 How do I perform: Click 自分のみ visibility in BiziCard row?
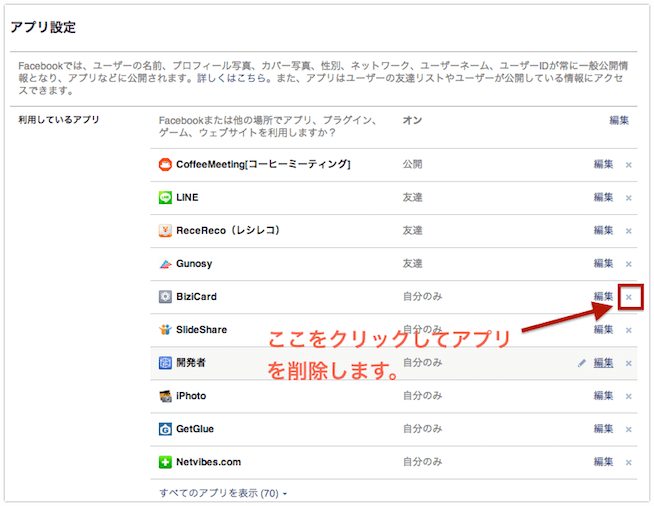pos(423,297)
